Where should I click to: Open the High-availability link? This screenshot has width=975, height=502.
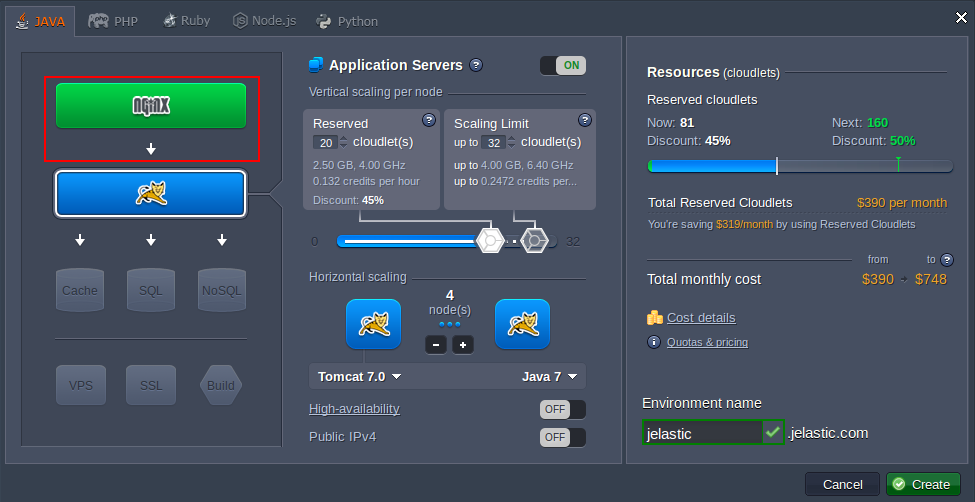(354, 409)
